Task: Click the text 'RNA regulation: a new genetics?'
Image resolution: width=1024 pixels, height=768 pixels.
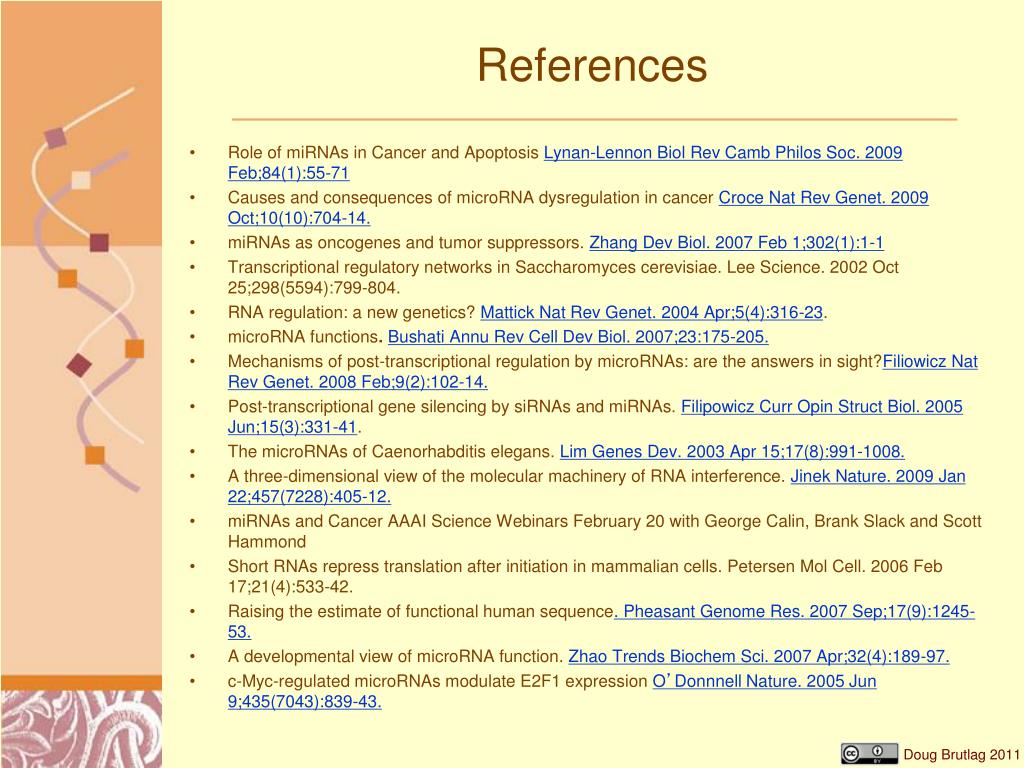Action: pyautogui.click(x=351, y=313)
